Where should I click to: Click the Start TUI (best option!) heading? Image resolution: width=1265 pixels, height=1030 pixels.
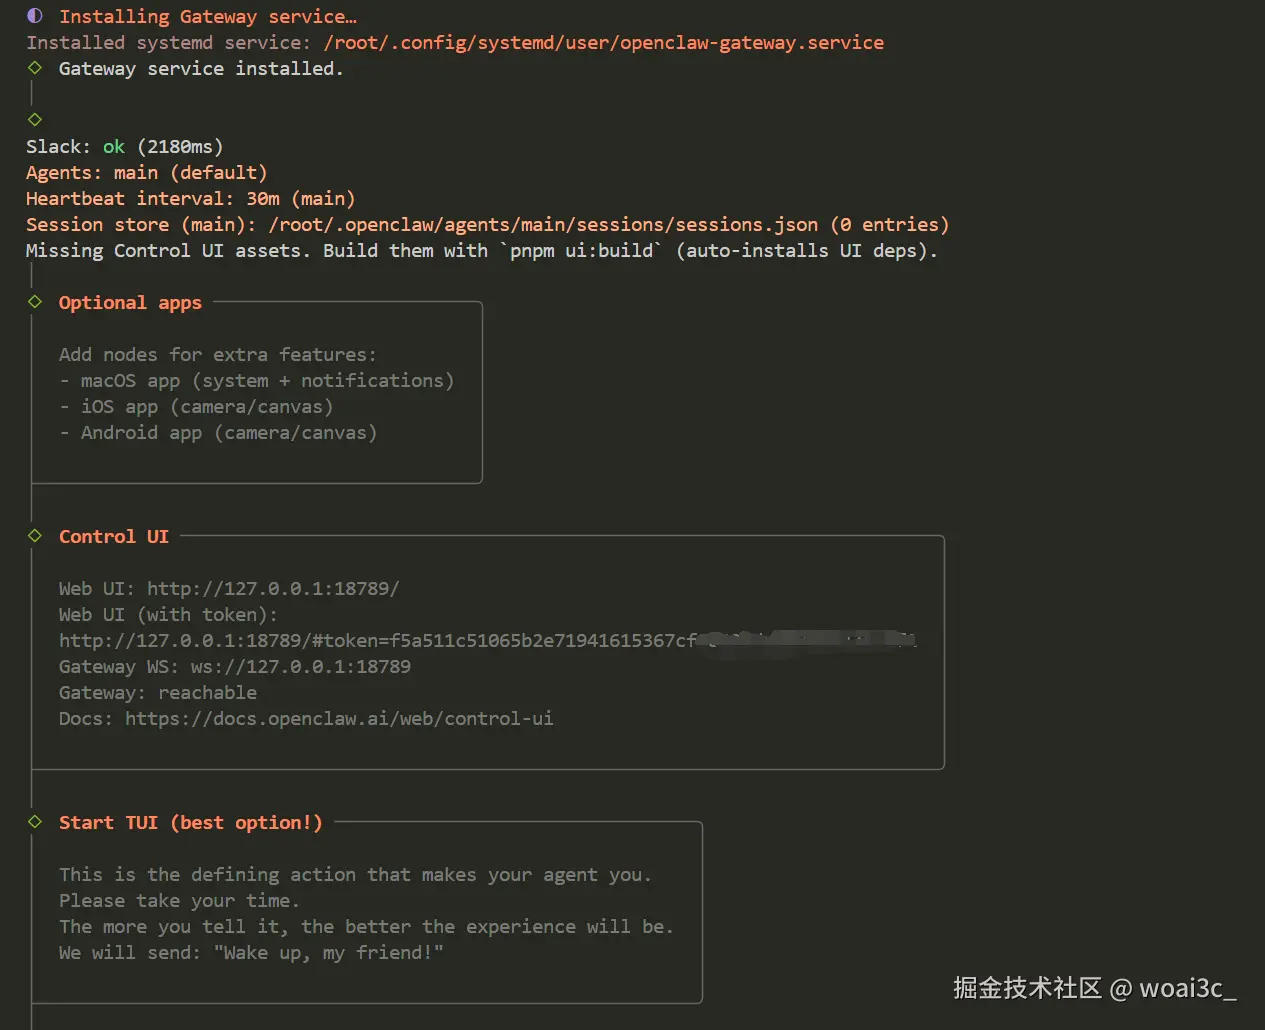click(x=190, y=823)
